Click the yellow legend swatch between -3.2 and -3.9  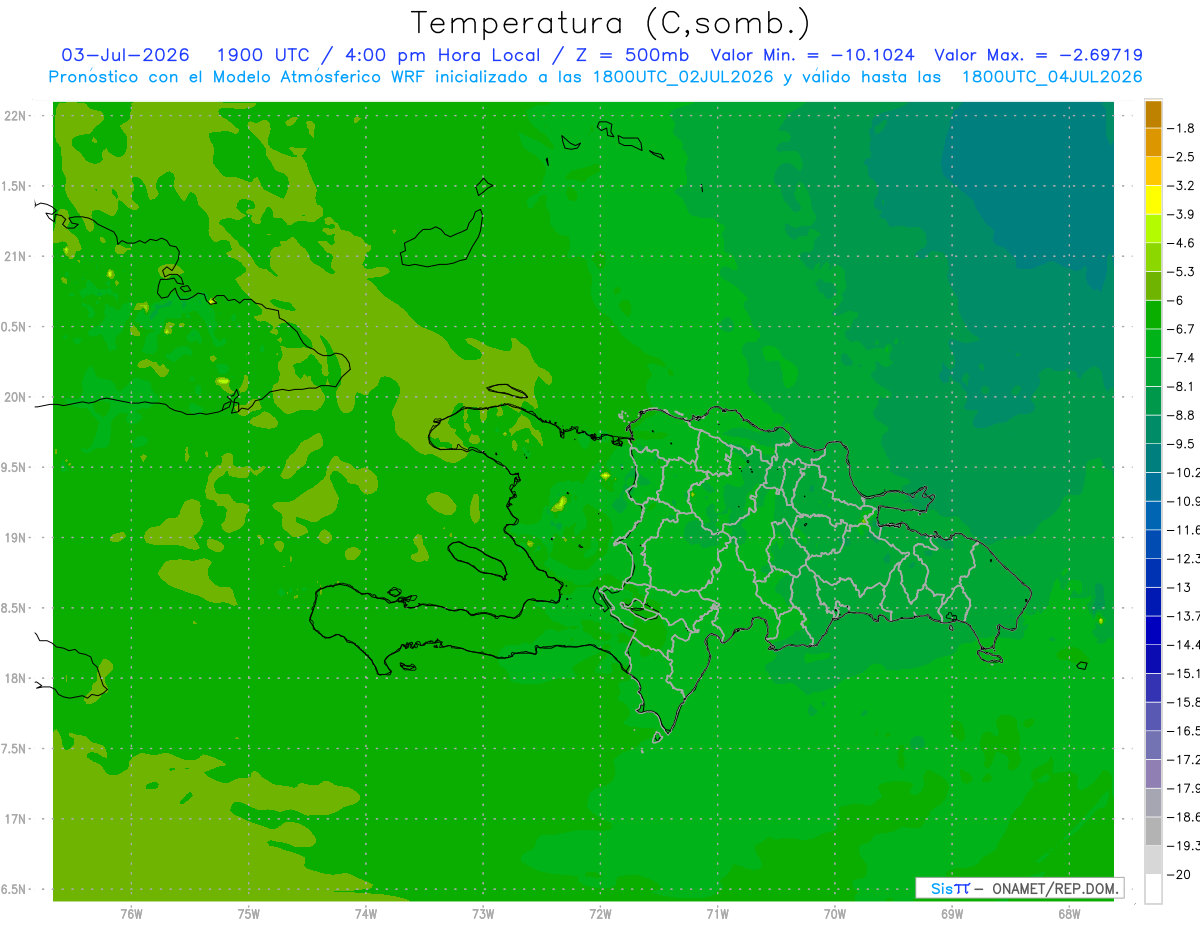click(x=1153, y=200)
